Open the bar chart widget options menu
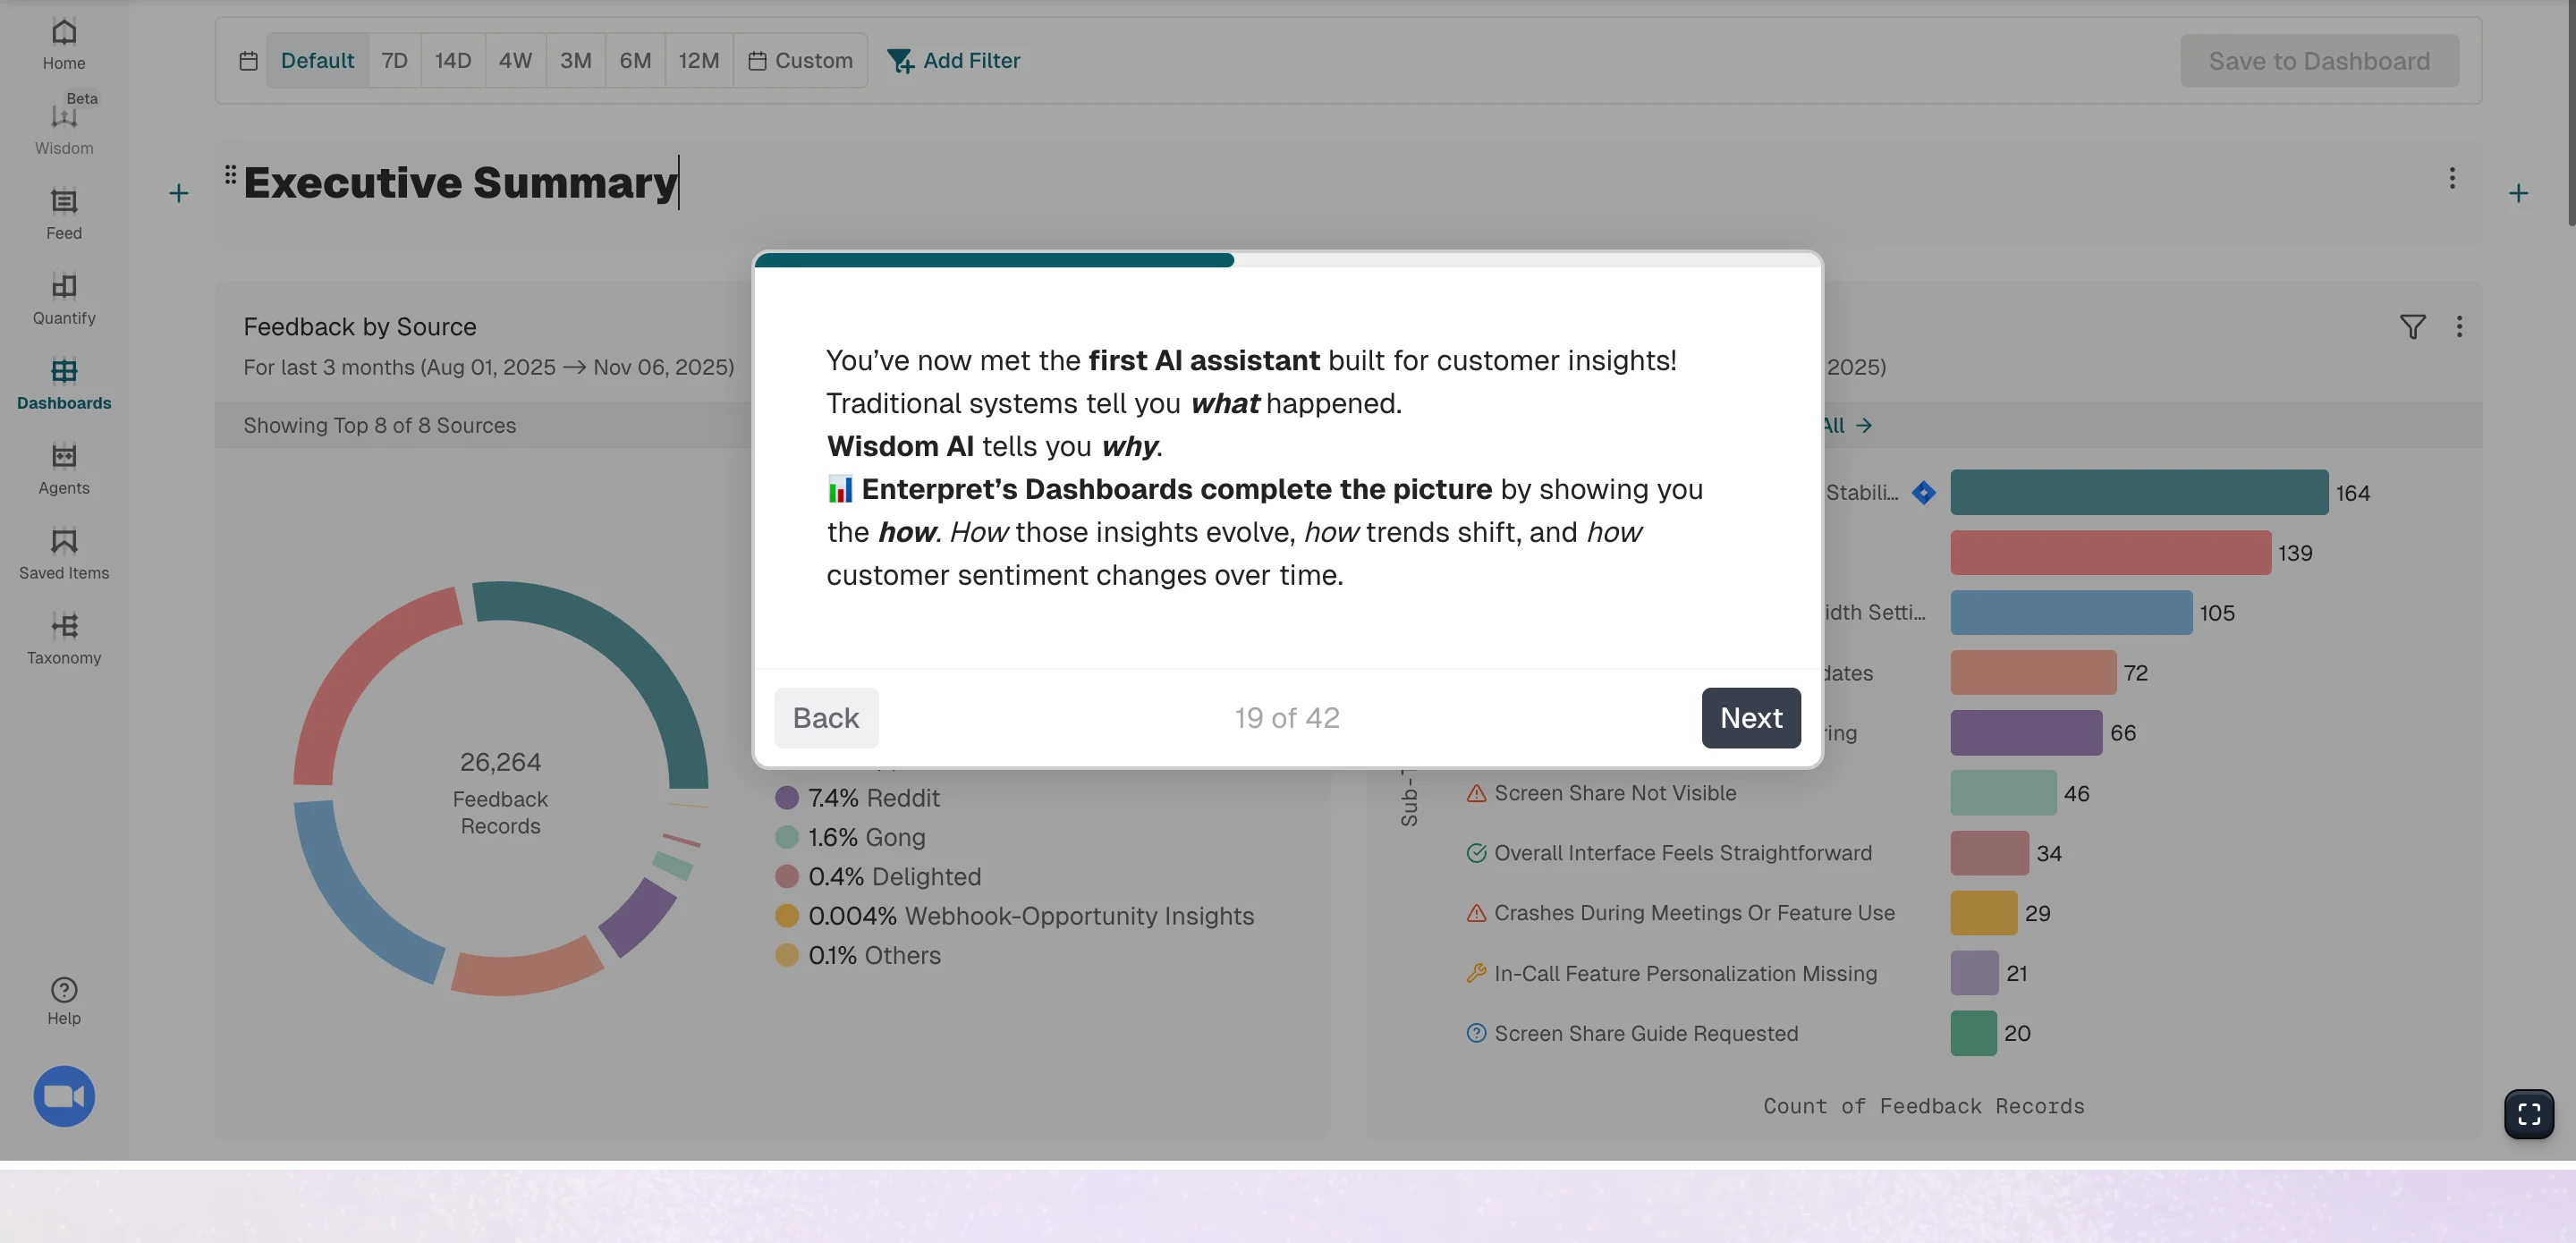Image resolution: width=2576 pixels, height=1243 pixels. pos(2460,327)
